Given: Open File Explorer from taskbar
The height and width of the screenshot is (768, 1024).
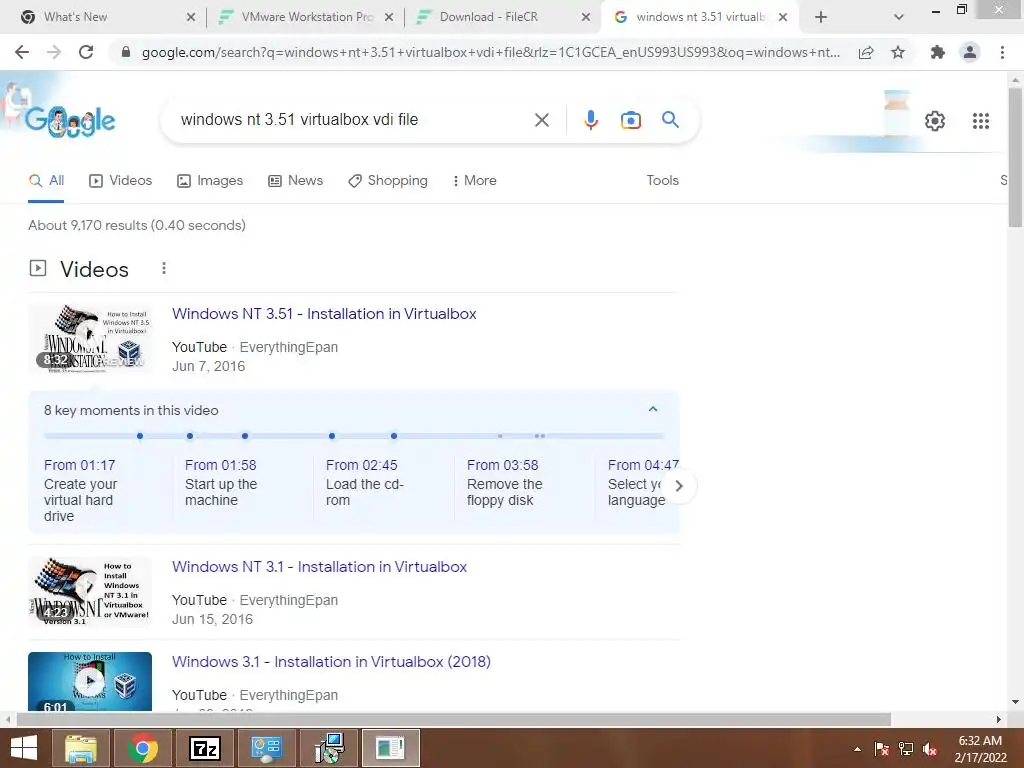Looking at the screenshot, I should pos(80,748).
